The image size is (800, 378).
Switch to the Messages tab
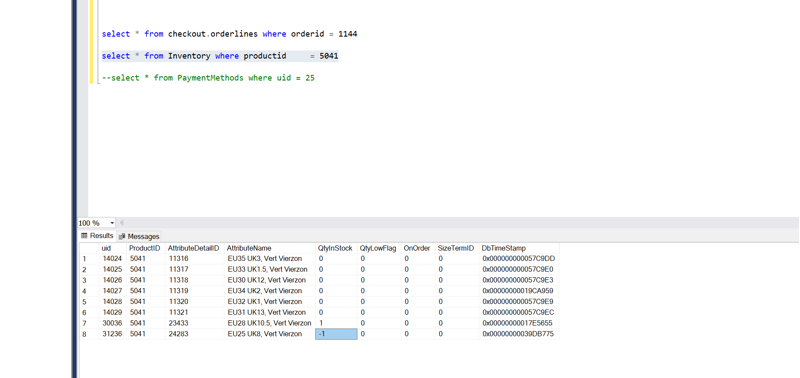coord(139,236)
